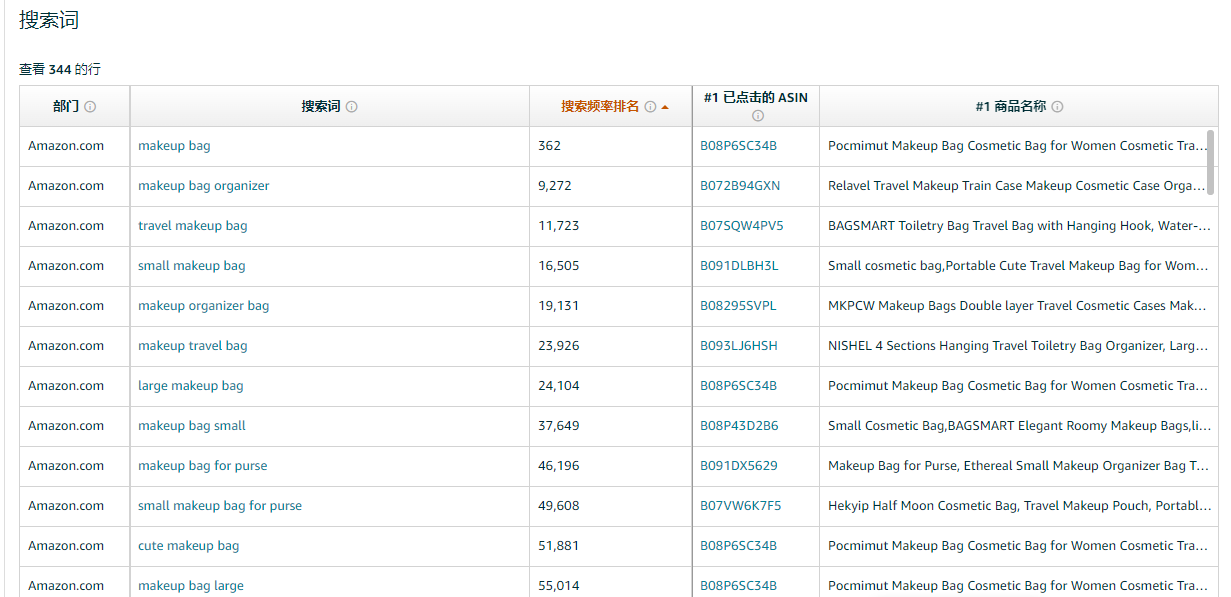The width and height of the screenshot is (1231, 597).
Task: Open the "travel makeup bag" search term
Action: [x=192, y=226]
